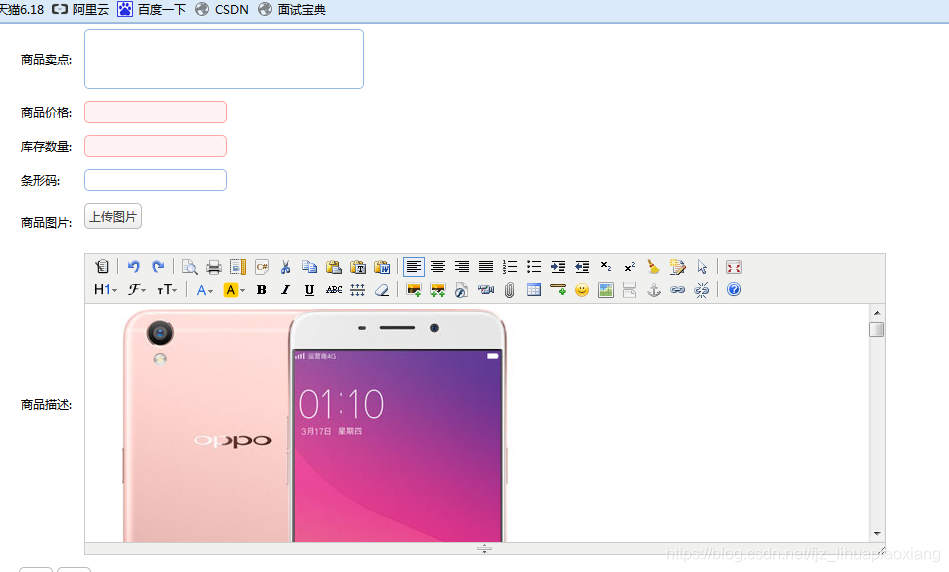Click the Select All cursor icon
The height and width of the screenshot is (572, 949).
click(702, 266)
